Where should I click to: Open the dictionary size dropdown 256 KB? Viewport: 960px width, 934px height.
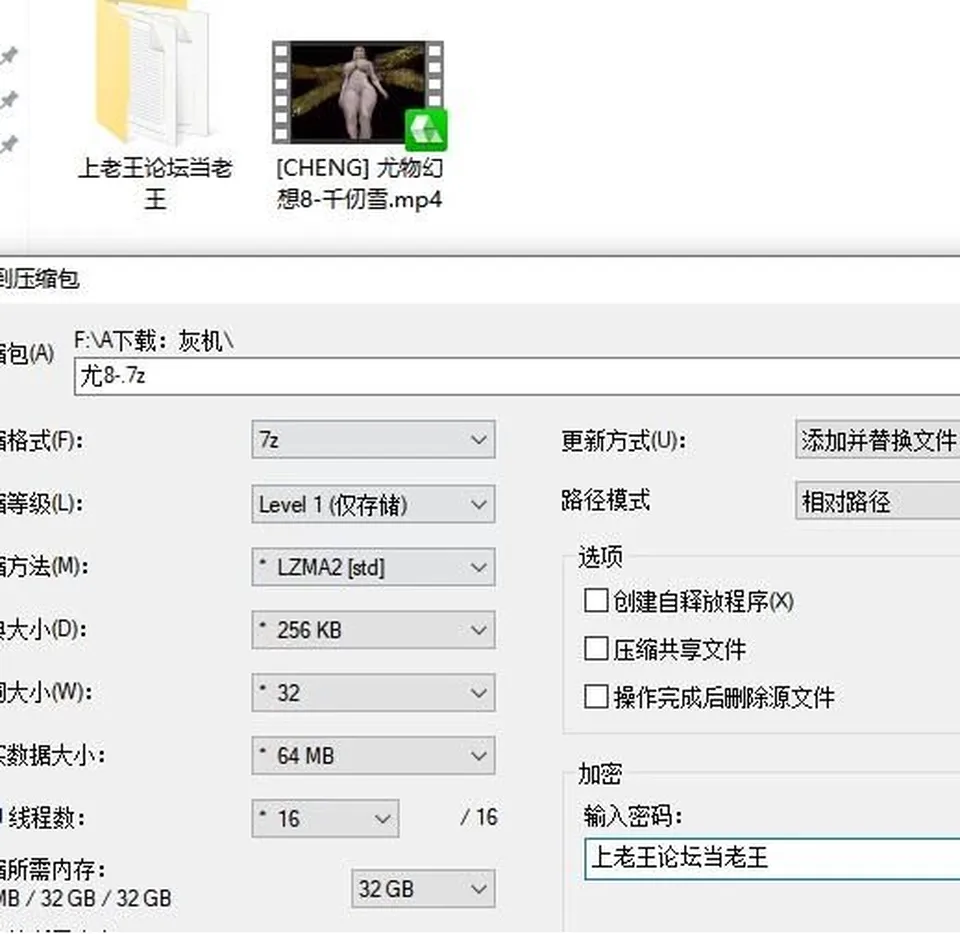point(373,630)
